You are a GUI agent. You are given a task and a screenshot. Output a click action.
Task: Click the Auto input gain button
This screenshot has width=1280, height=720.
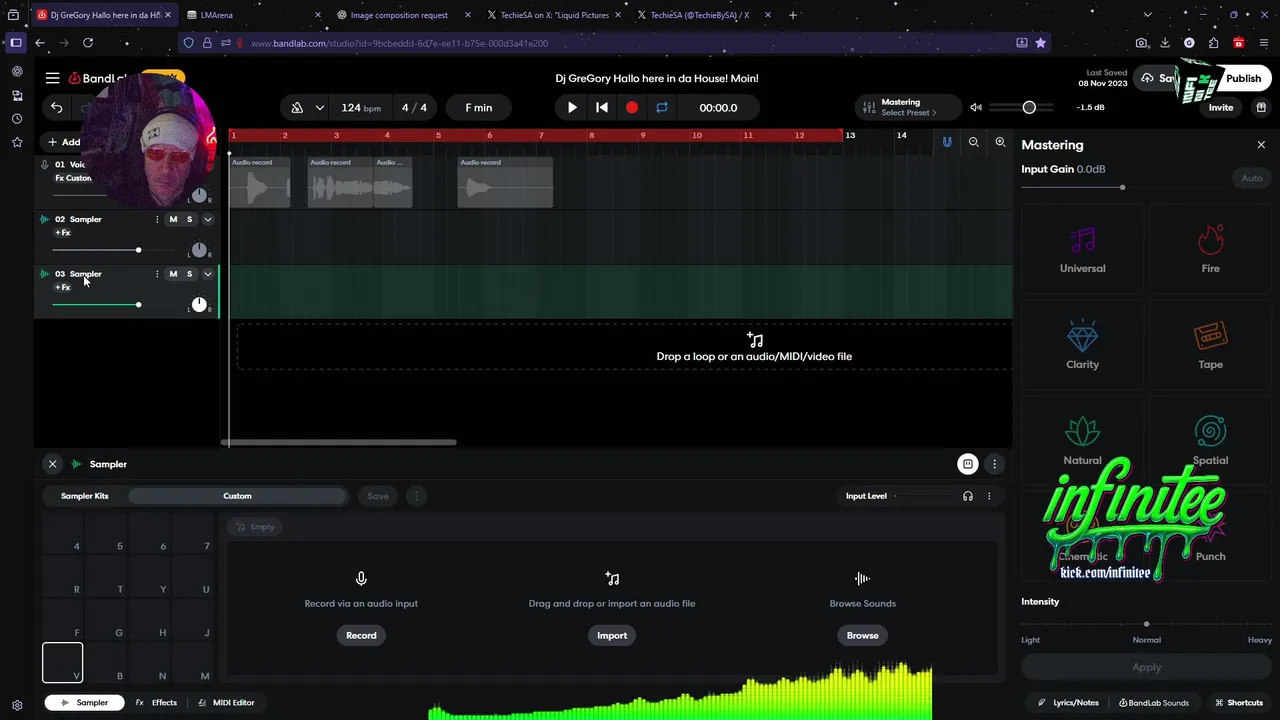point(1252,178)
